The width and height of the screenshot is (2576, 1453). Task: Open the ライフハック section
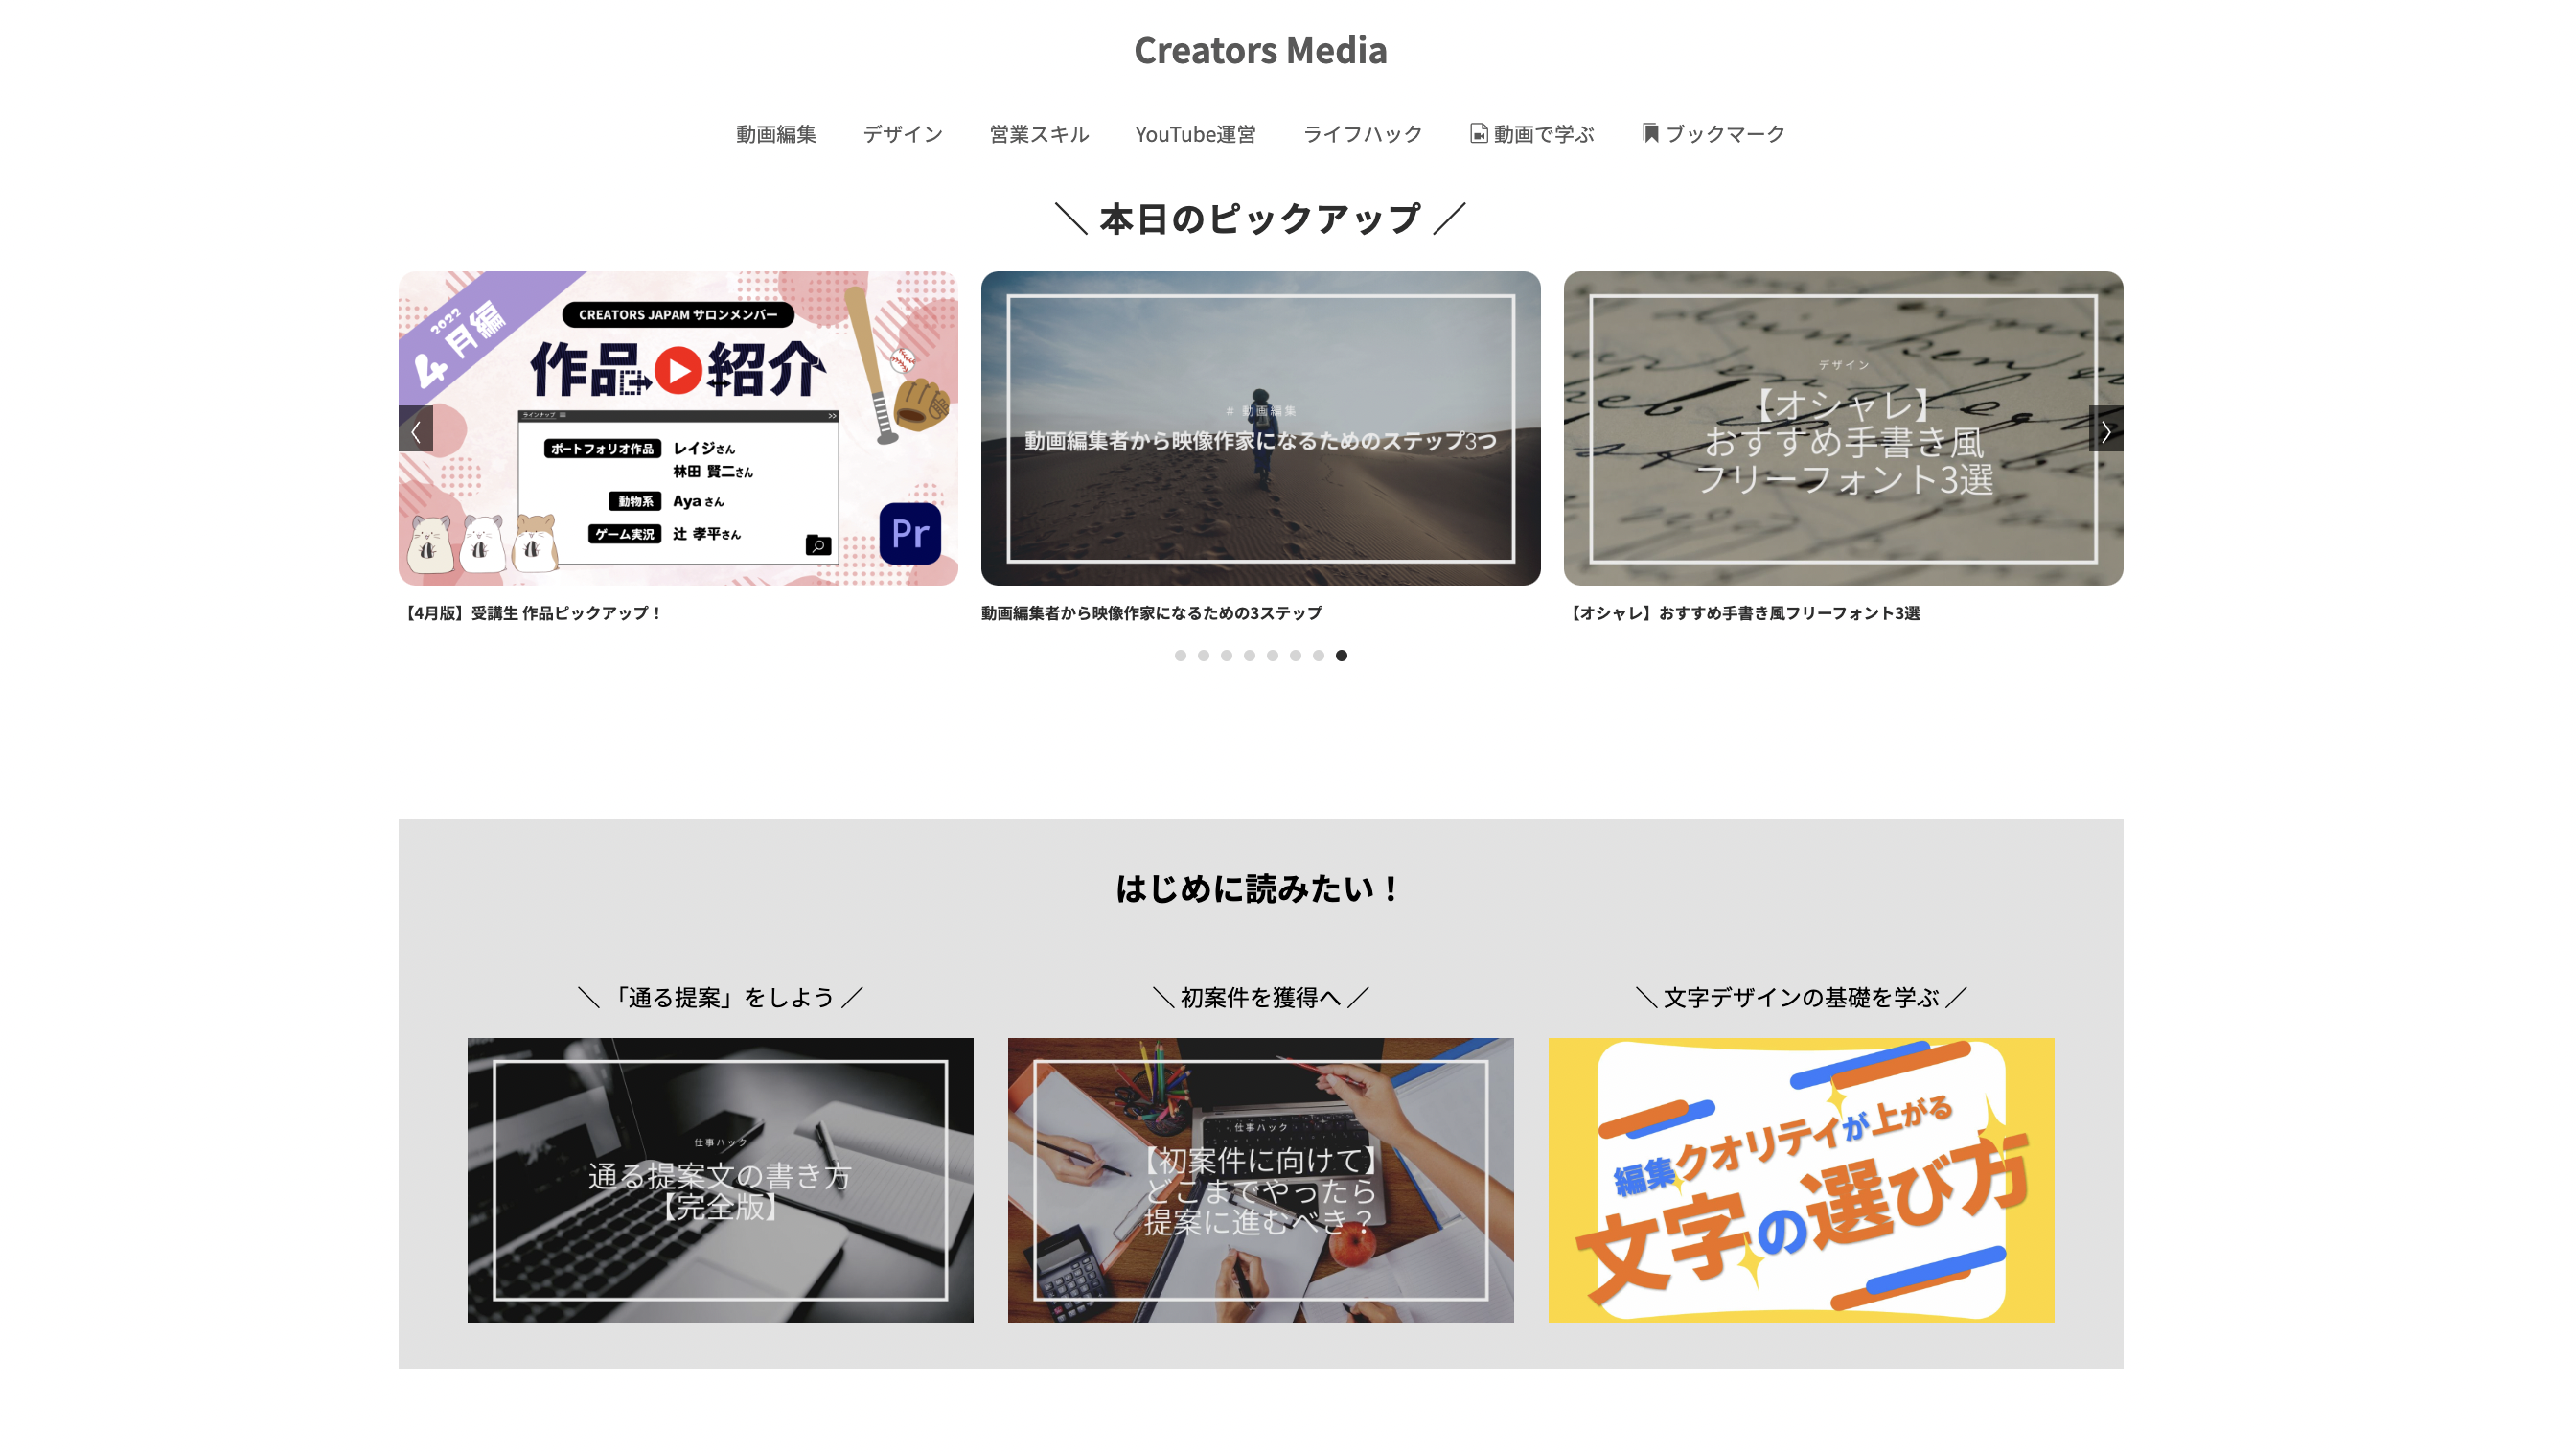(1363, 132)
